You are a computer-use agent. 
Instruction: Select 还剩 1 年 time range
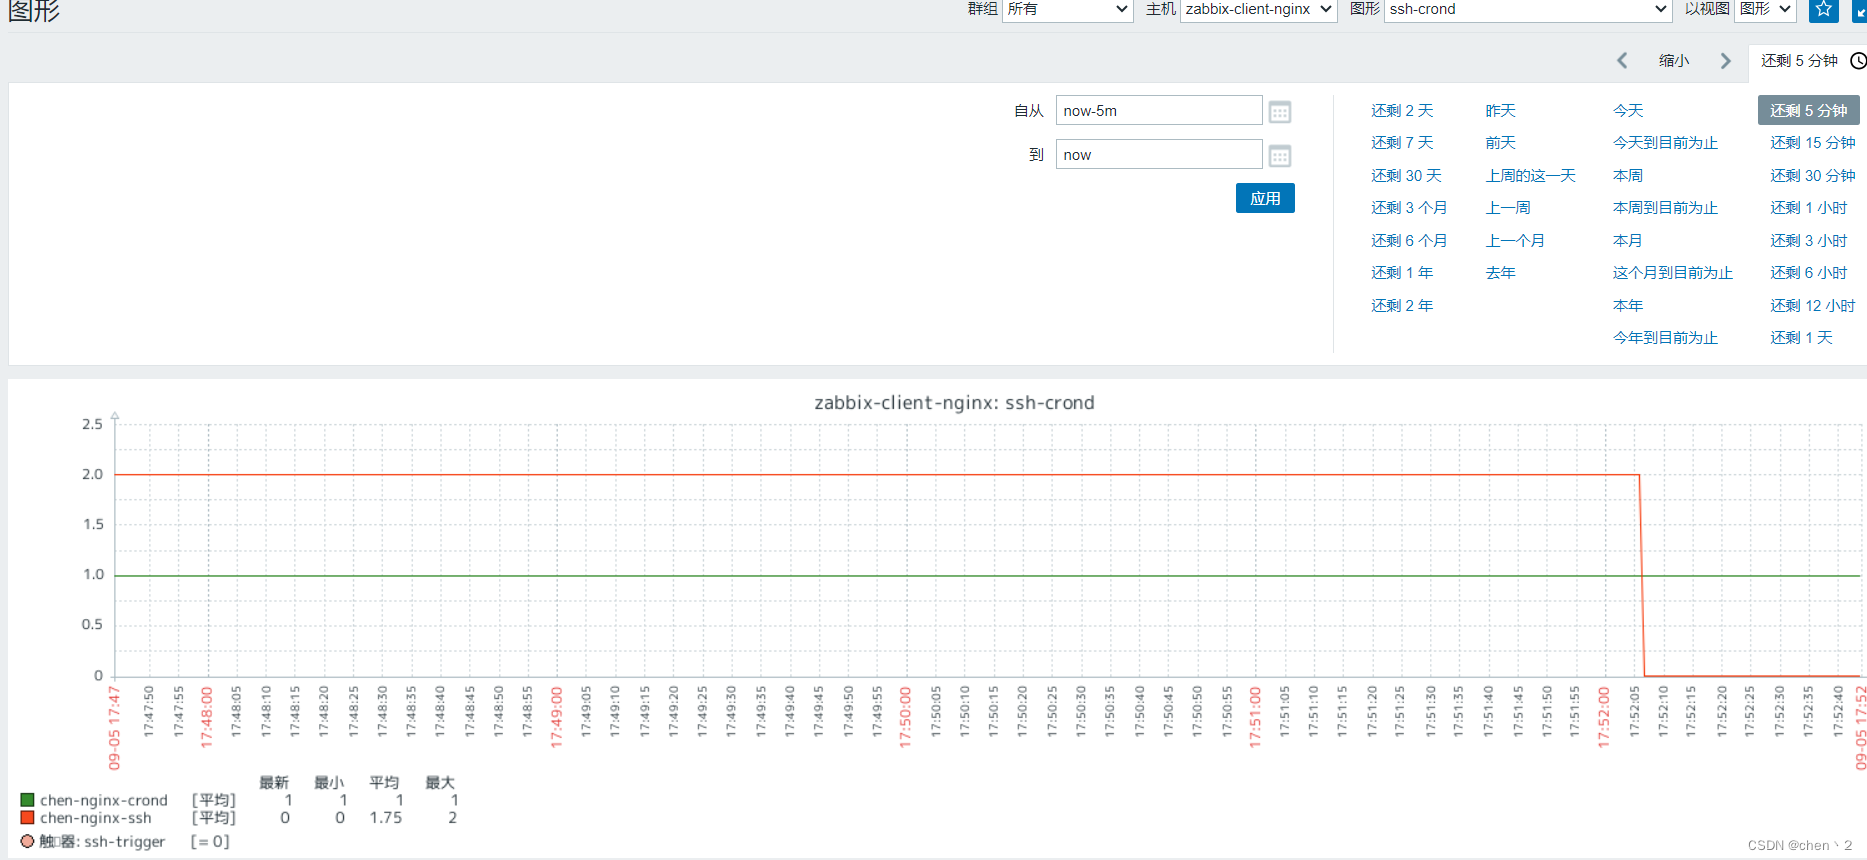point(1402,273)
